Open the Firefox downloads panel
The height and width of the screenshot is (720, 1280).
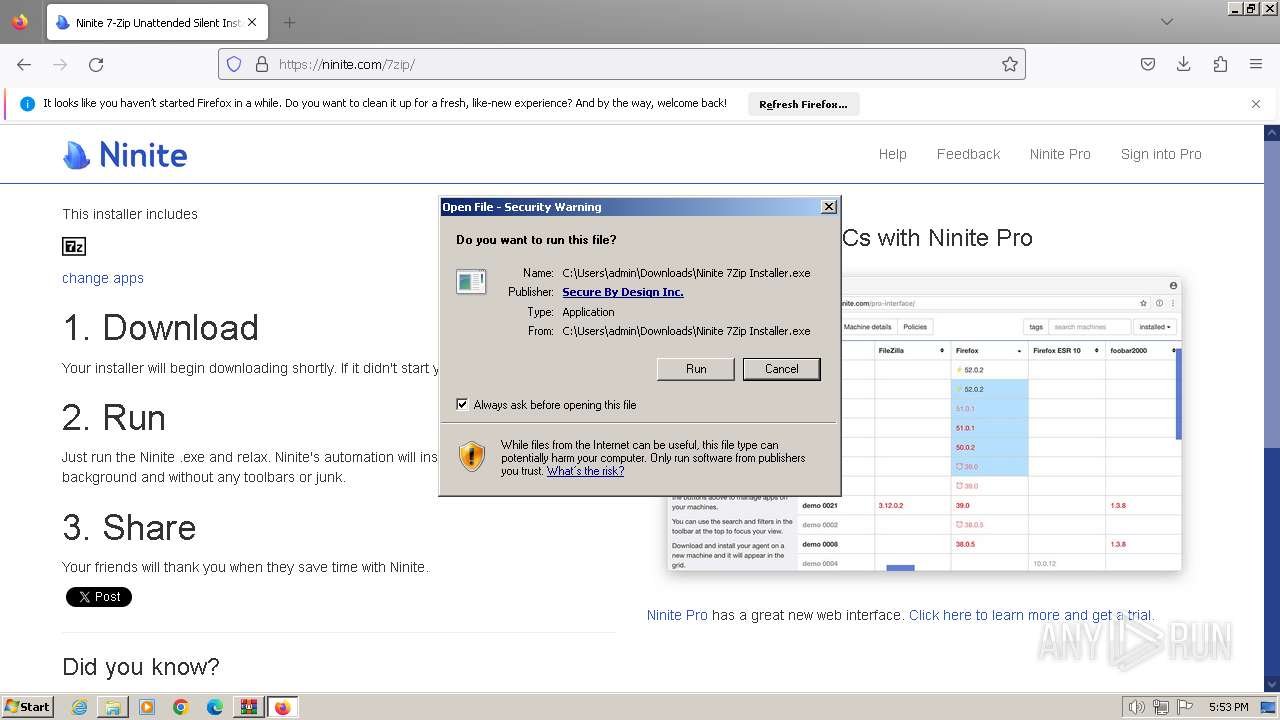(x=1184, y=64)
